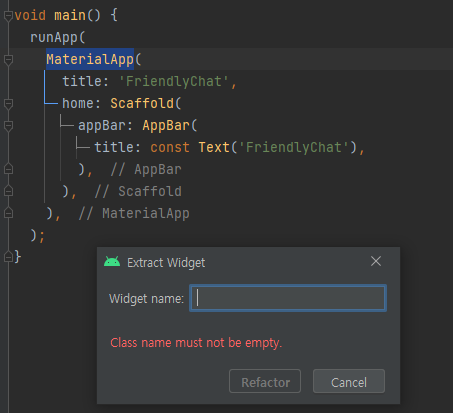This screenshot has width=453, height=413.
Task: Click runApp( in the code
Action: point(58,37)
